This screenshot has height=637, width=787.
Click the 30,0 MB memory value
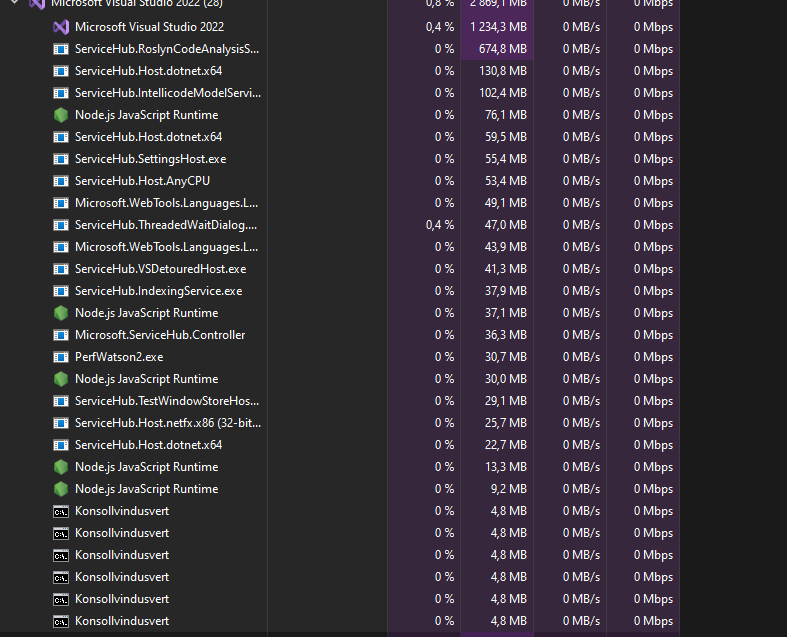click(506, 379)
